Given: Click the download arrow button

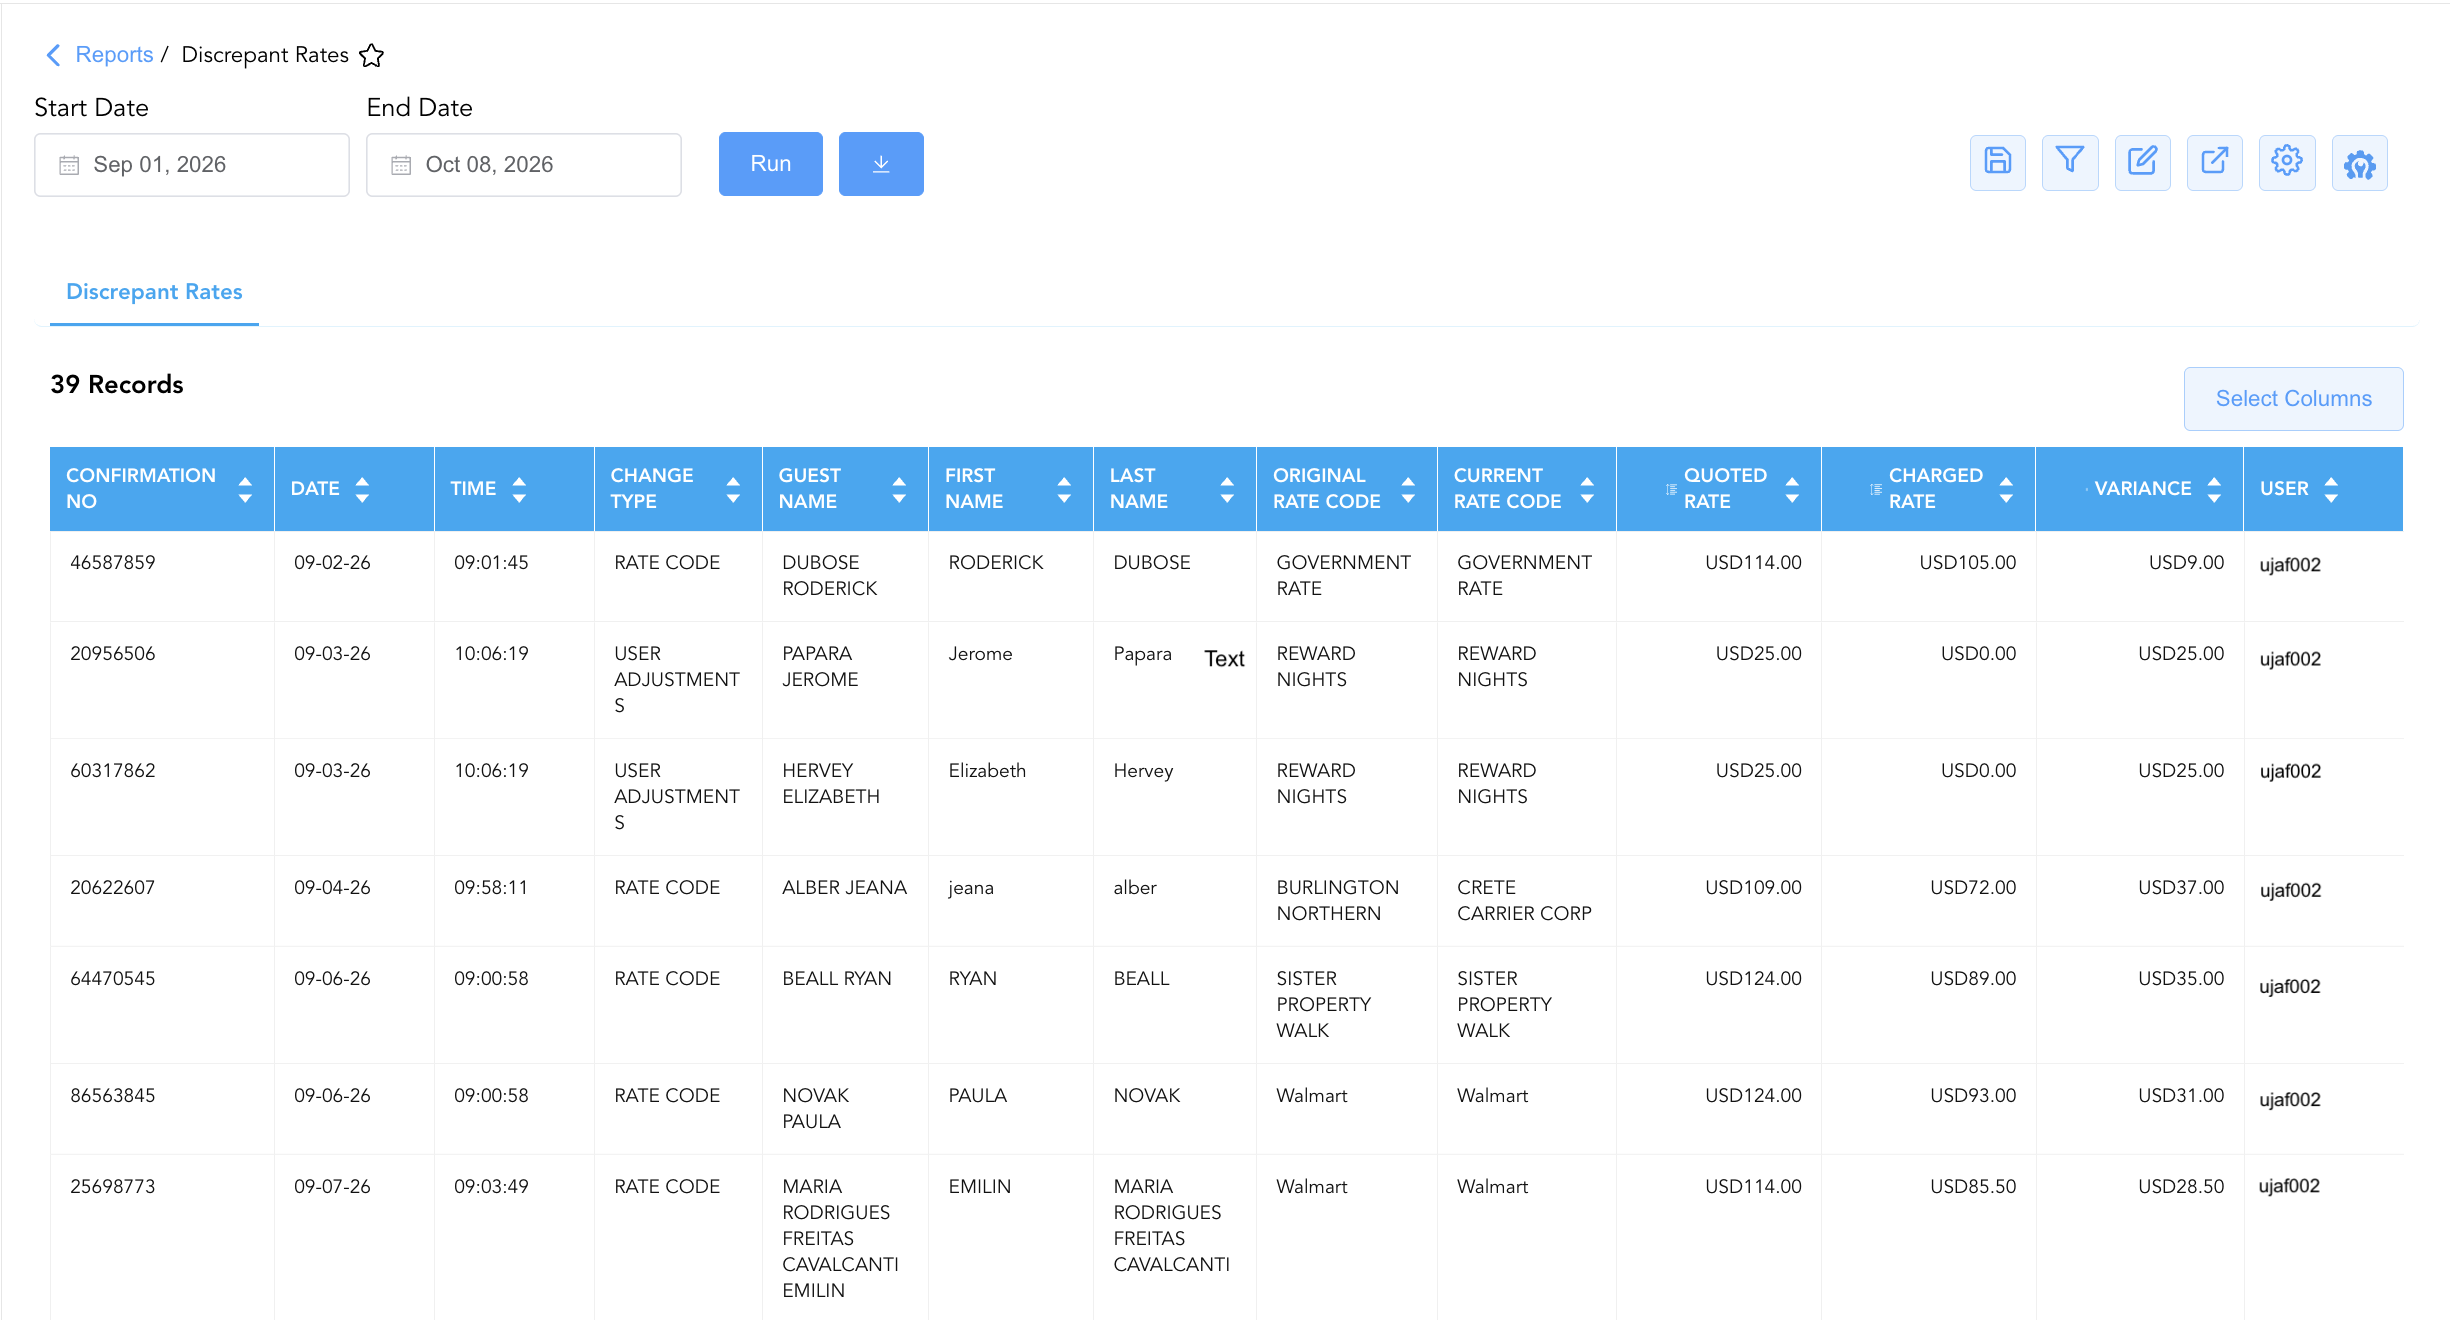Looking at the screenshot, I should tap(881, 164).
